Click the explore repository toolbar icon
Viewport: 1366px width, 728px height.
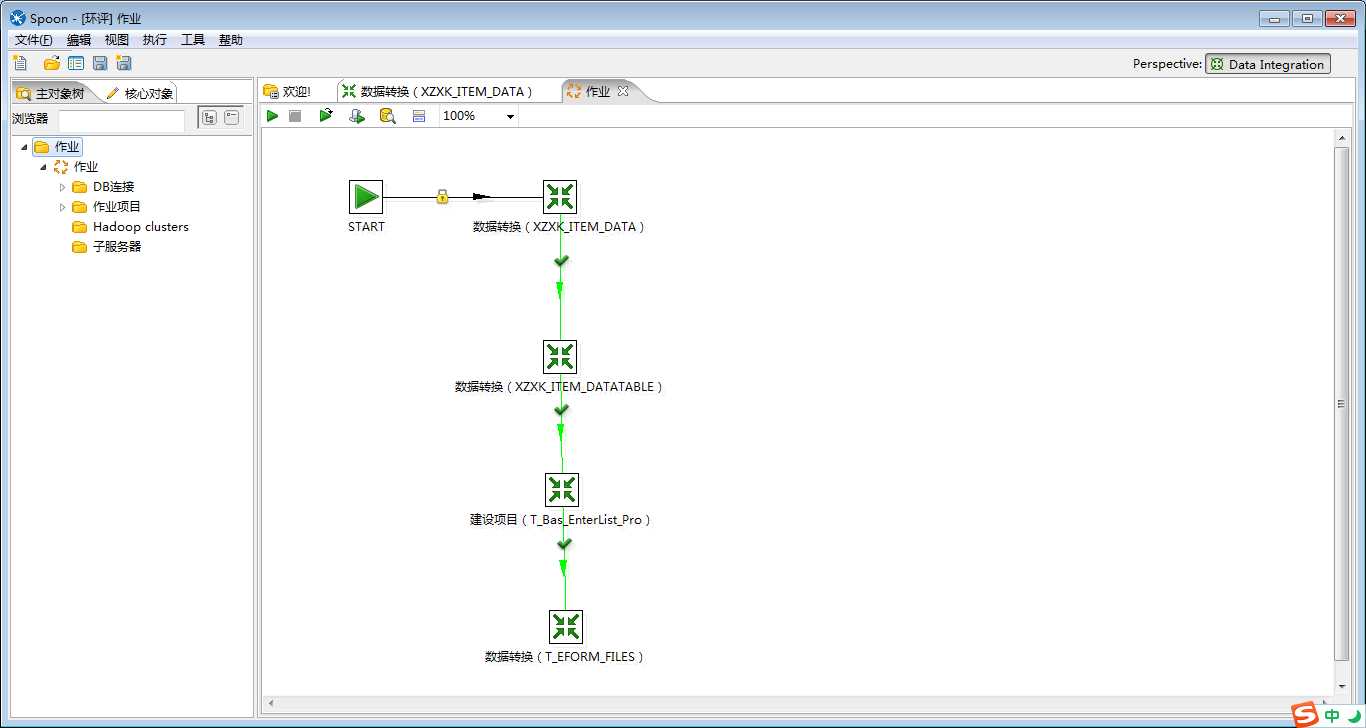(x=76, y=63)
